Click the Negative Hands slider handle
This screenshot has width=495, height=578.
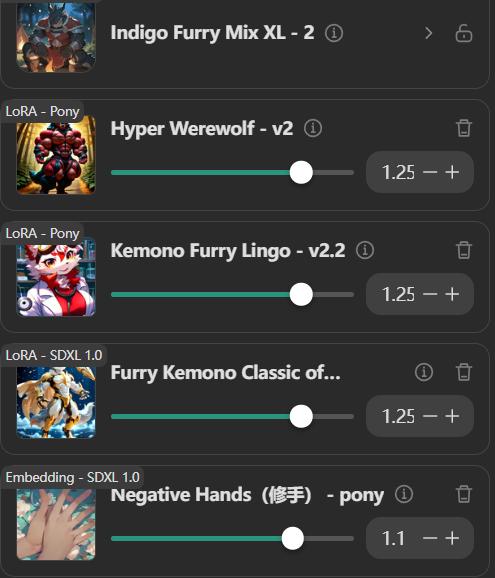pos(293,538)
